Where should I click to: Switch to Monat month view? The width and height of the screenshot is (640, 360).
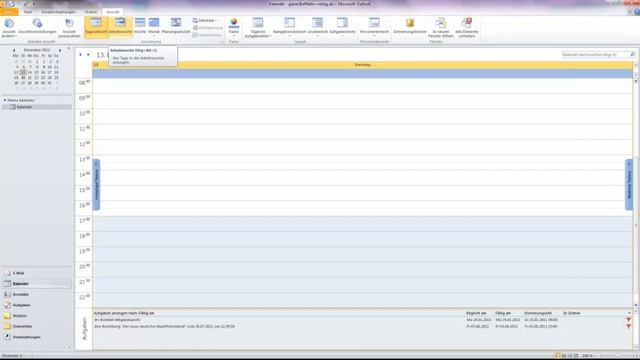click(154, 28)
